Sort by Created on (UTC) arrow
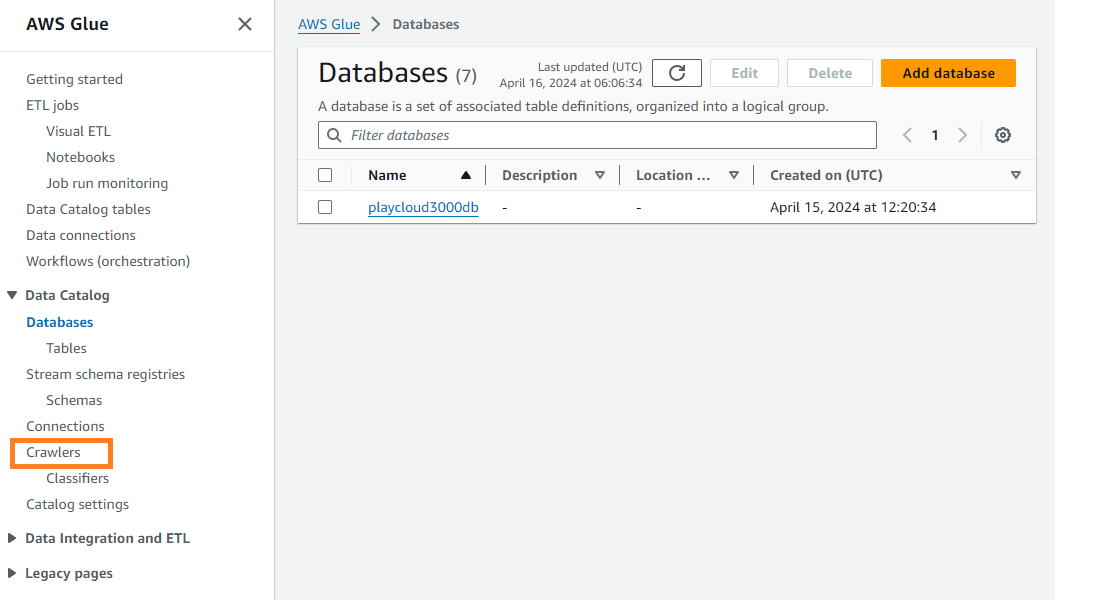This screenshot has width=1107, height=600. pyautogui.click(x=1016, y=175)
